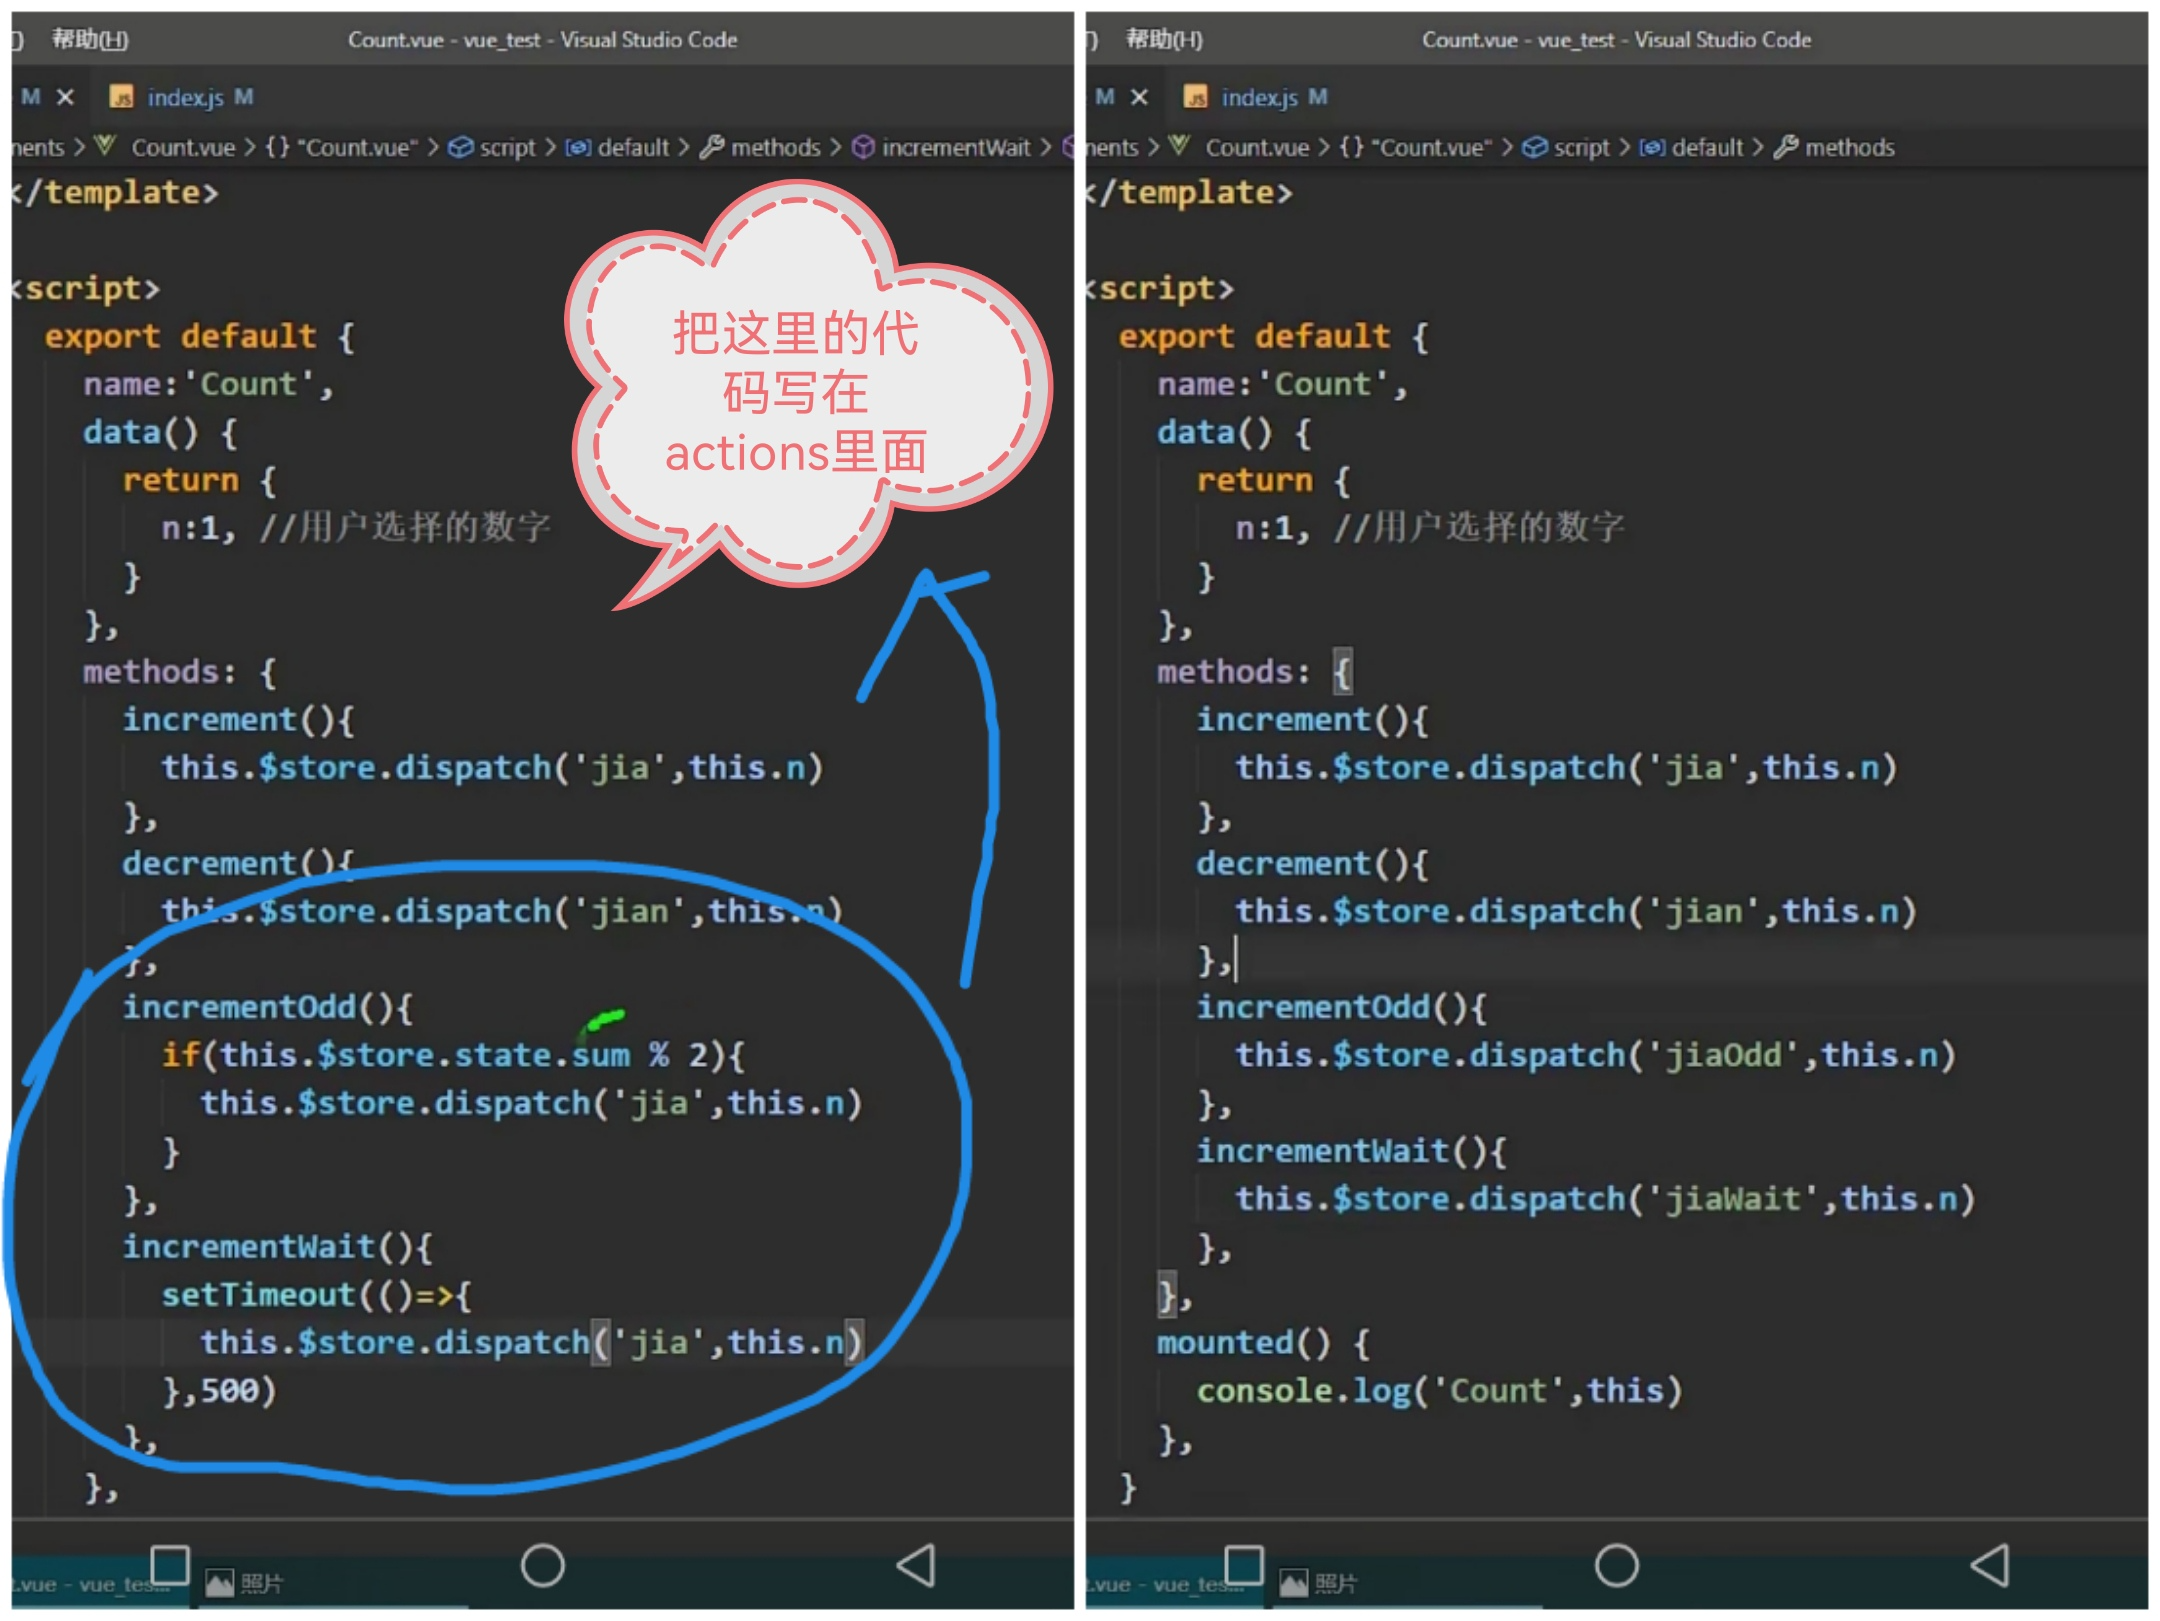Screen dimensions: 2160x1621
Task: Click Count.vue breadcrumb in left editor
Action: pos(182,147)
